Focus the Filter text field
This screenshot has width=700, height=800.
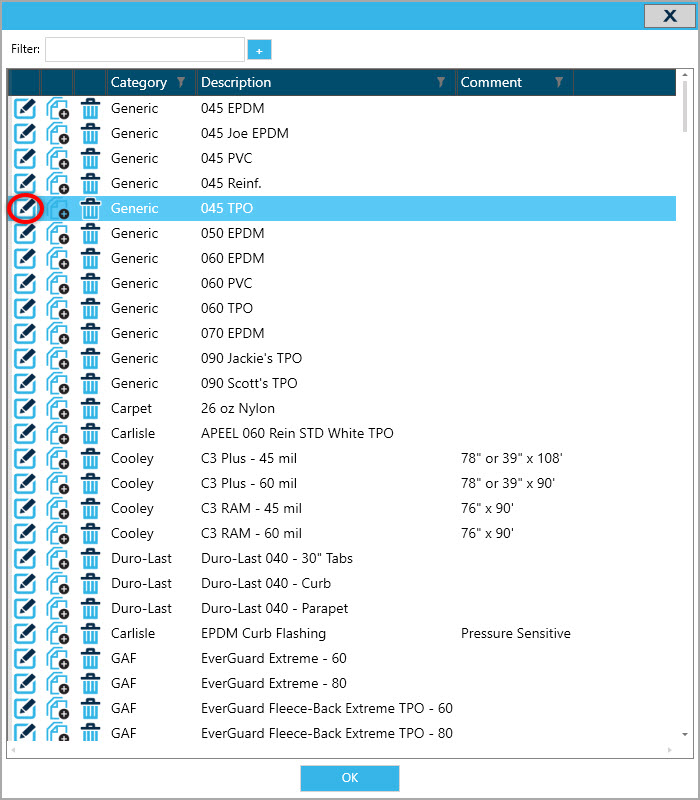click(x=145, y=49)
